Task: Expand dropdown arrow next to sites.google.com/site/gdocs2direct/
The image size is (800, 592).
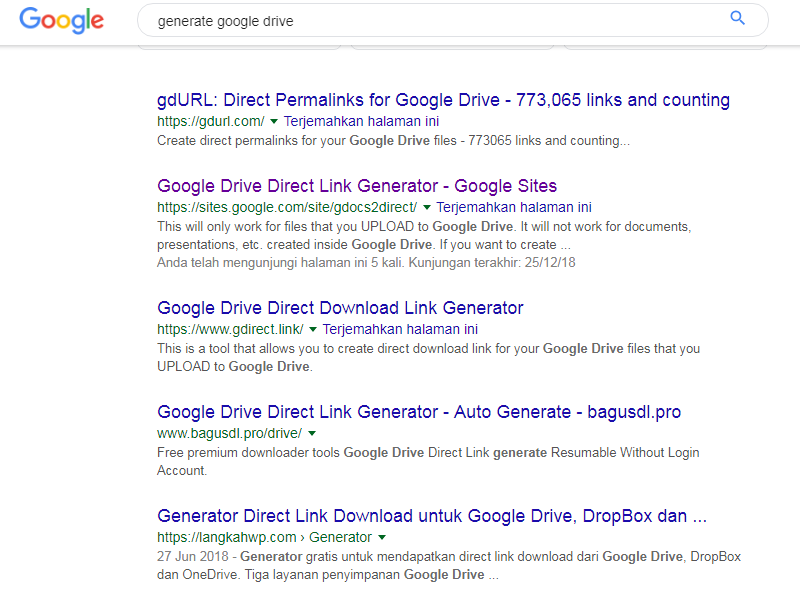Action: click(427, 207)
